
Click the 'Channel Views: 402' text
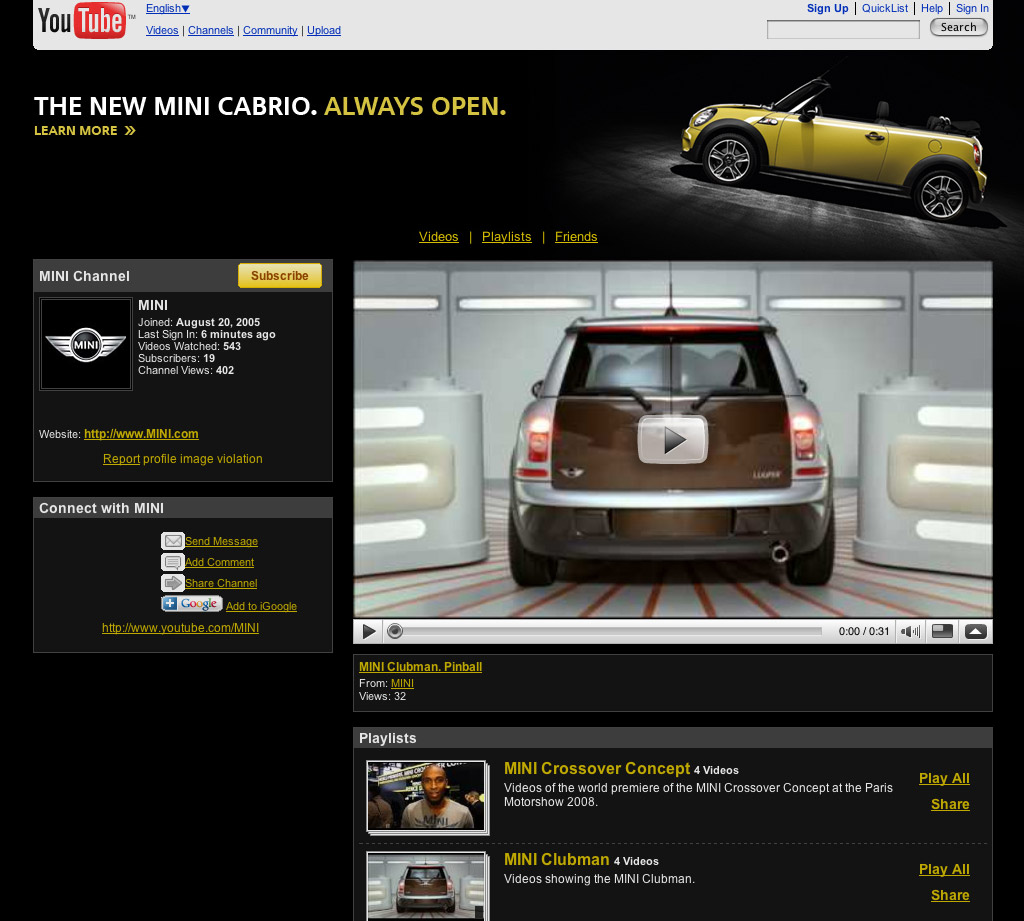(x=186, y=370)
